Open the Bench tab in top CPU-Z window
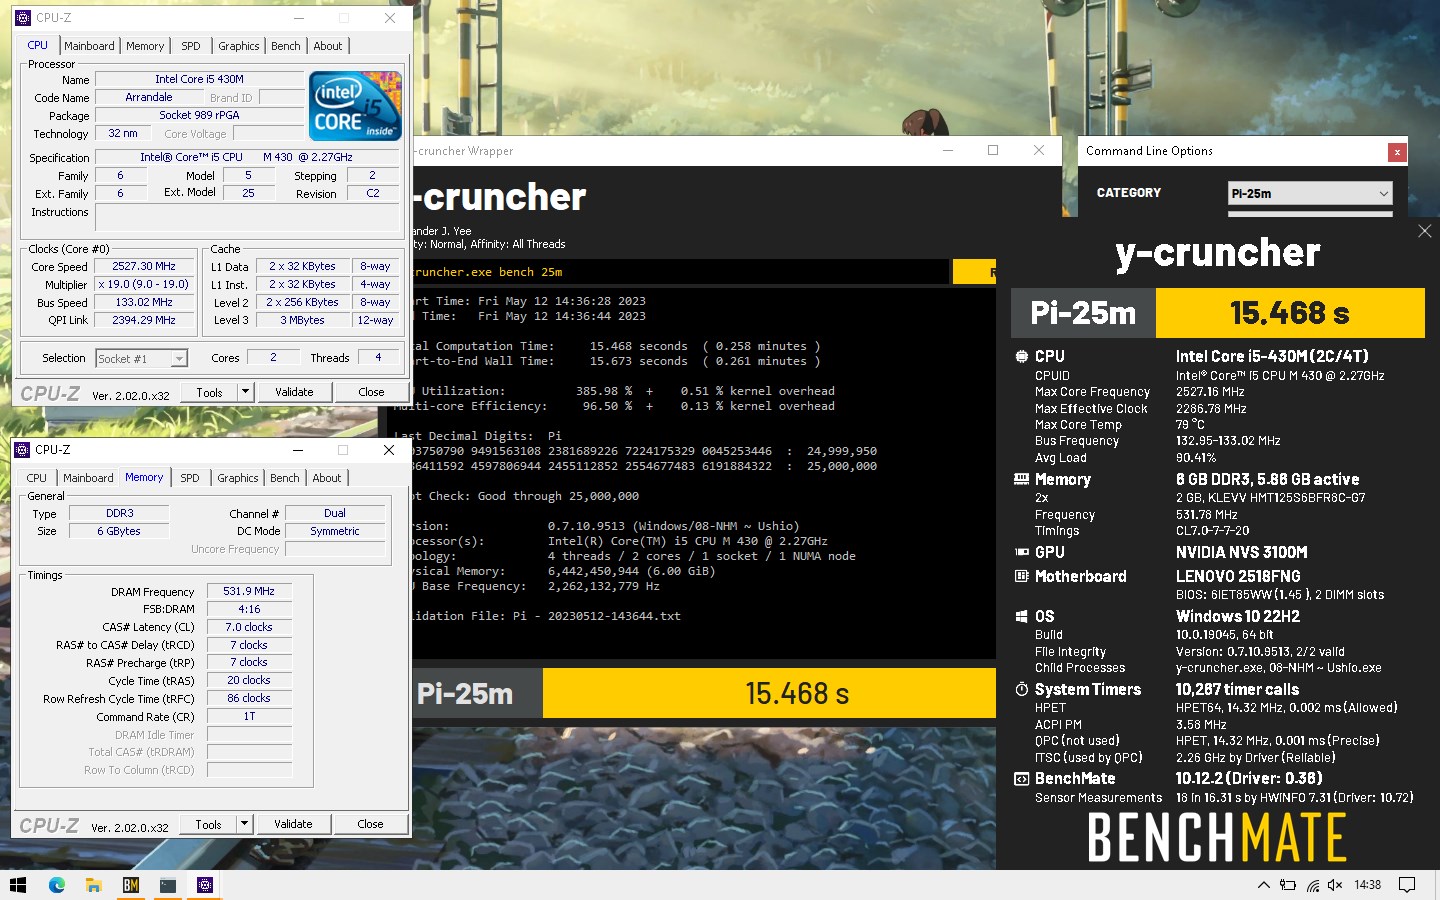The image size is (1440, 900). click(x=286, y=46)
